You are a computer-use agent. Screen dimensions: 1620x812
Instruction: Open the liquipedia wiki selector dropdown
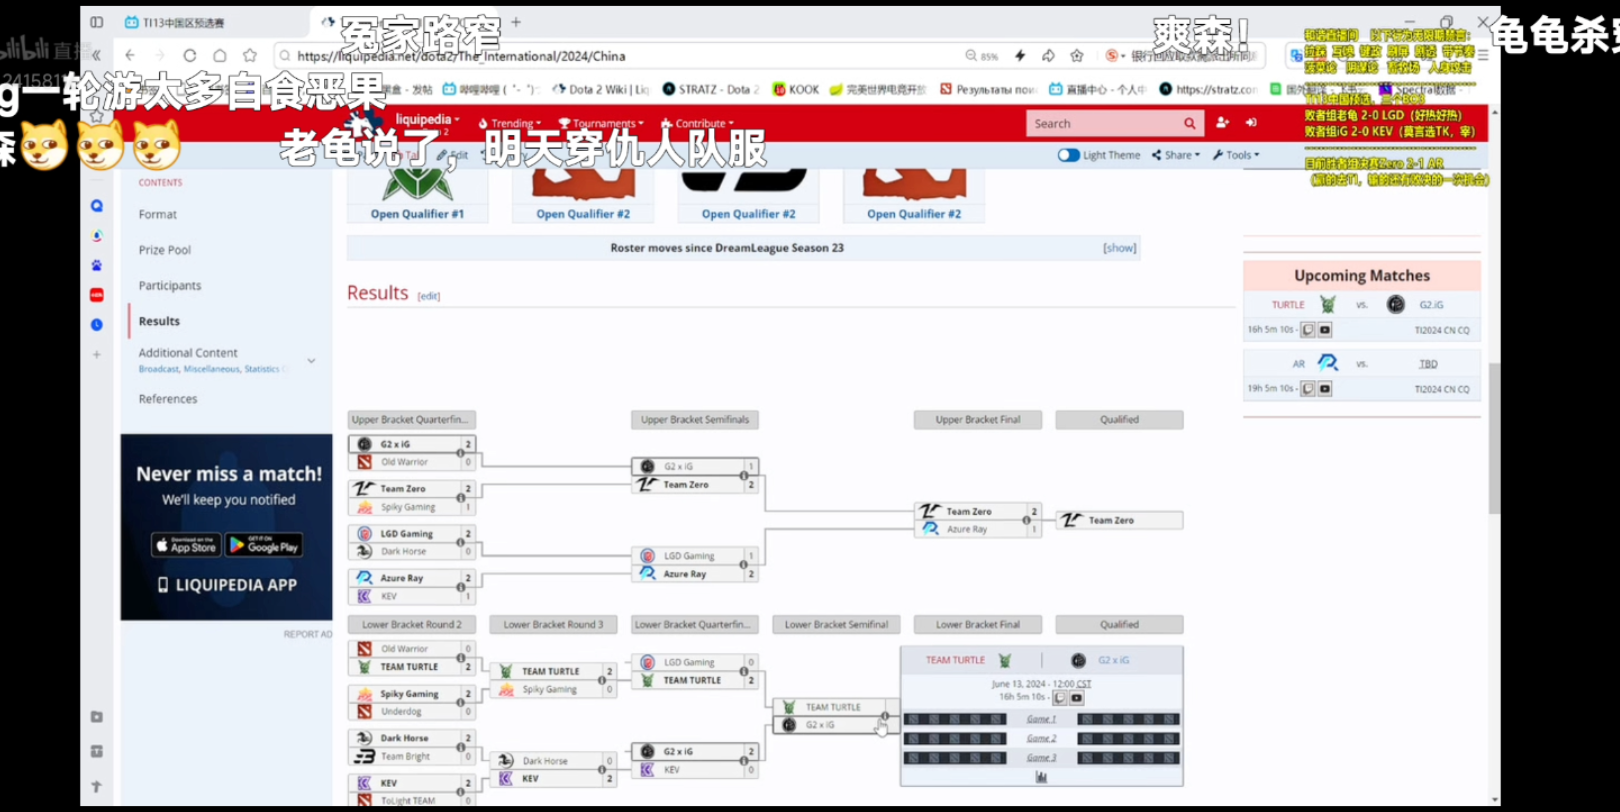click(x=427, y=120)
